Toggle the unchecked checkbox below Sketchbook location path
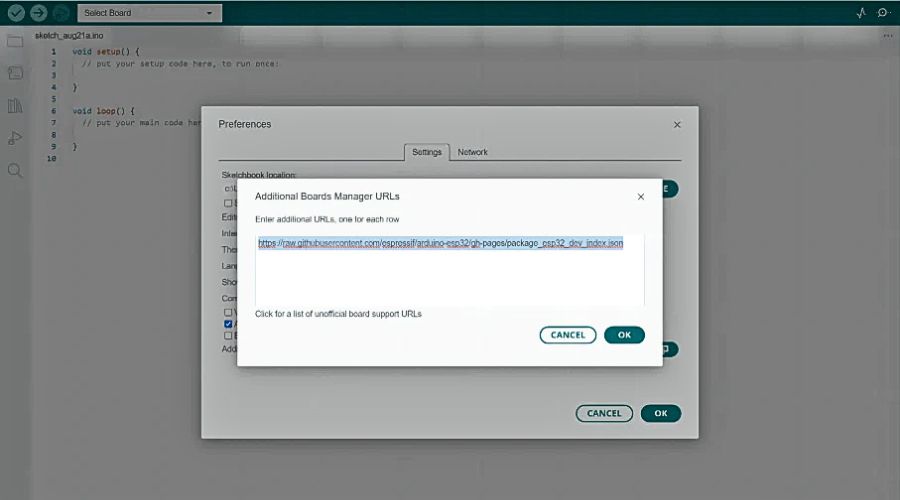 click(228, 203)
